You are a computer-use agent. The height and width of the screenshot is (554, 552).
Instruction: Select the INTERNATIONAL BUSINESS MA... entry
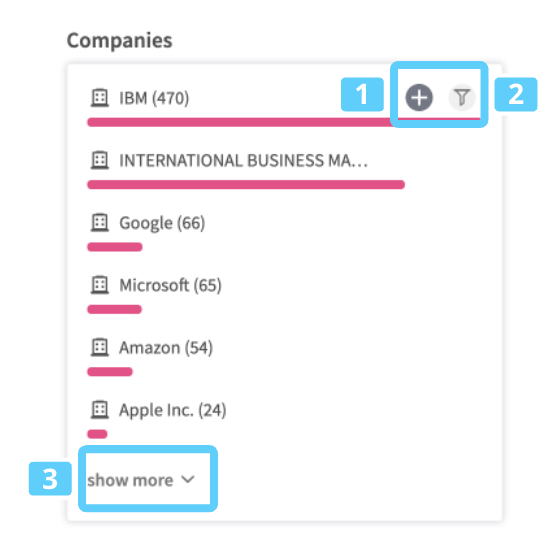(243, 161)
